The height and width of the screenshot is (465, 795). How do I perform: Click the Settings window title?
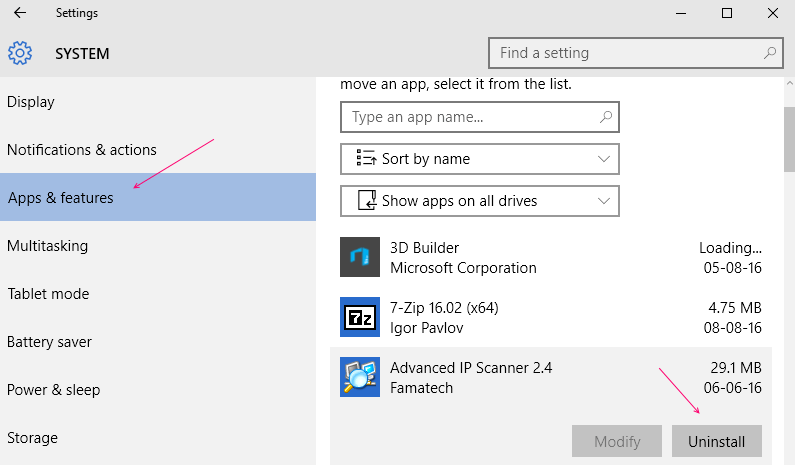[x=77, y=13]
